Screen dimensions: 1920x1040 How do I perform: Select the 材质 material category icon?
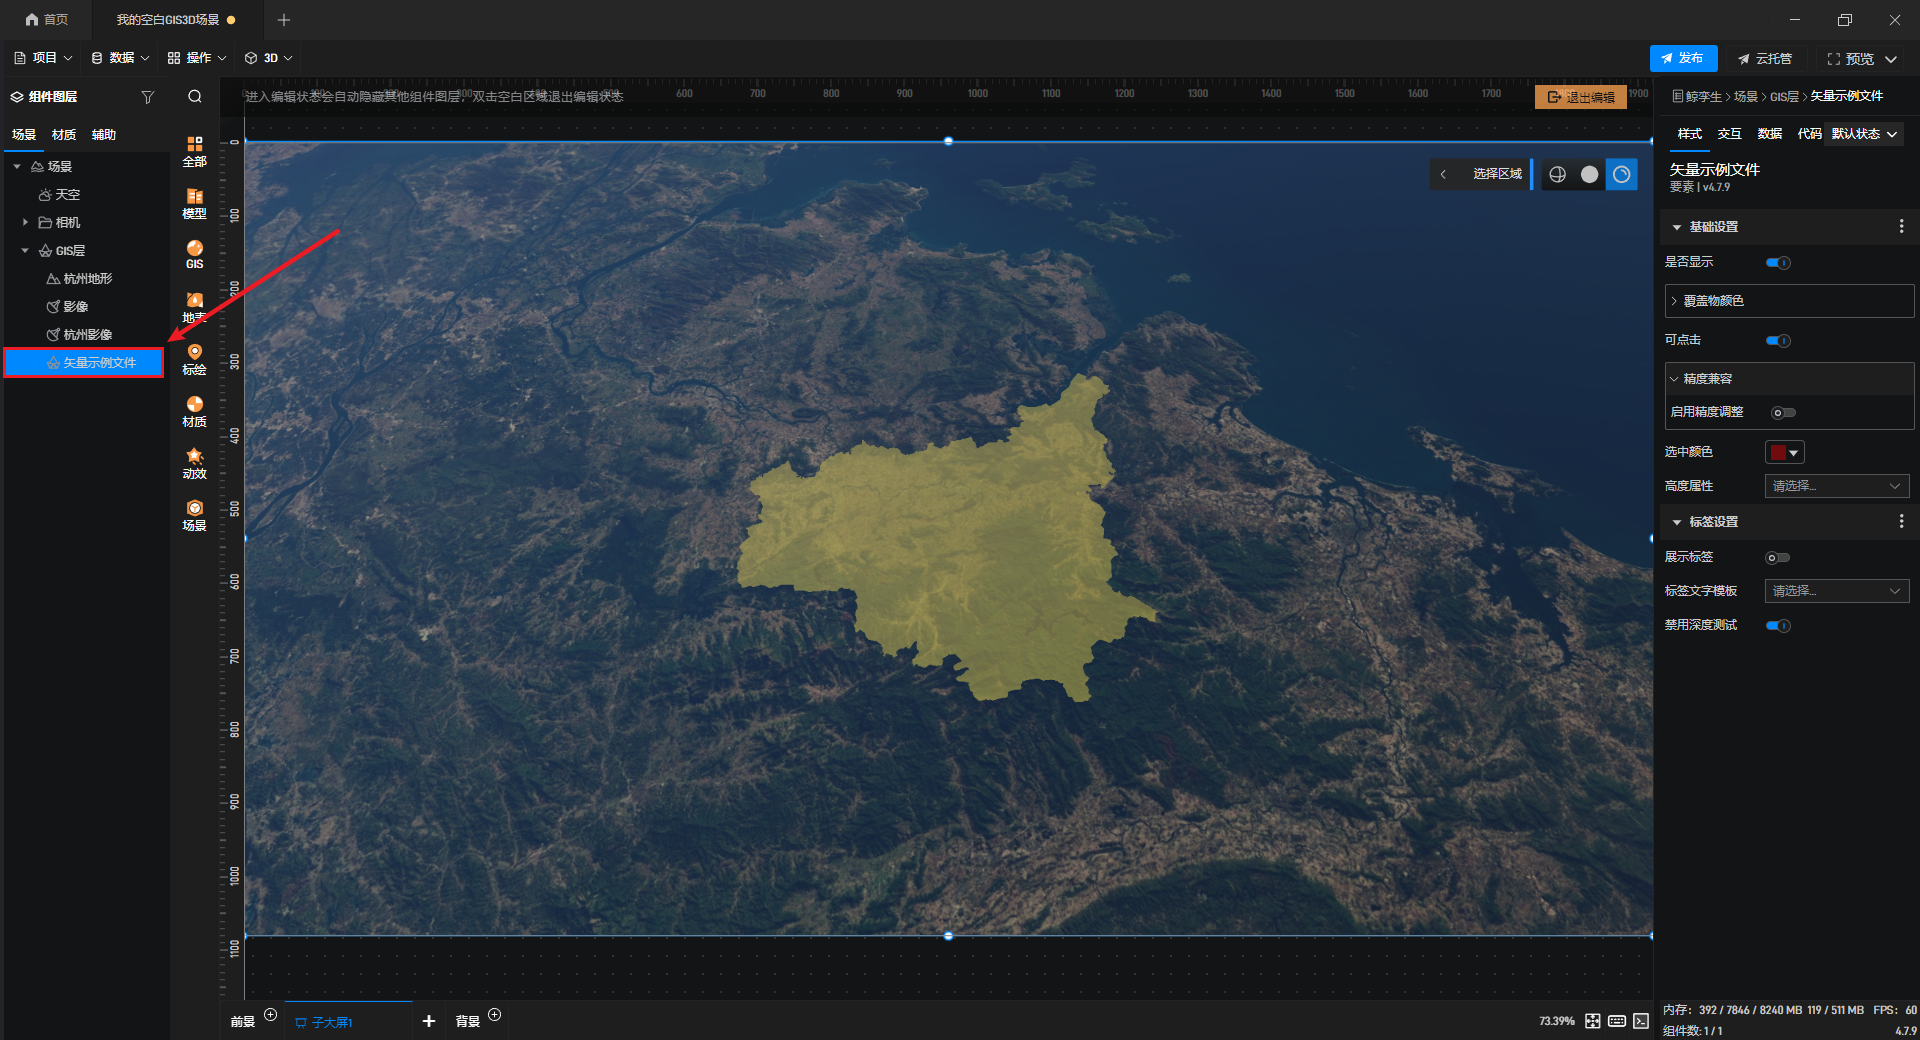[x=194, y=412]
